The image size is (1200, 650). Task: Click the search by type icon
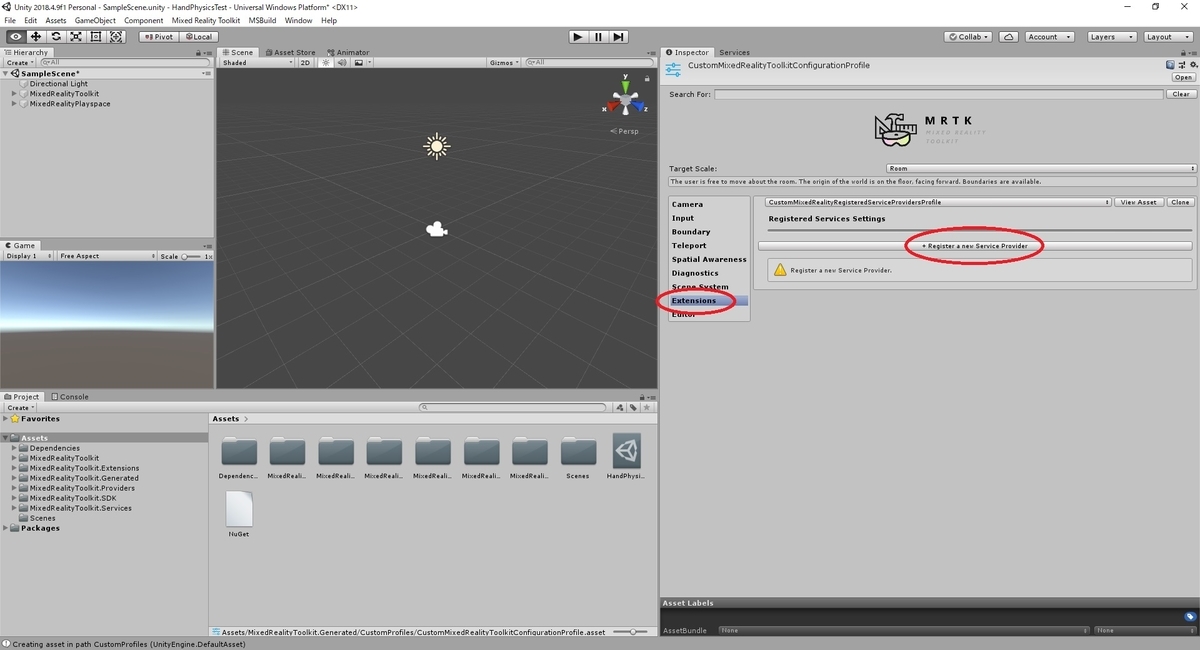(621, 407)
